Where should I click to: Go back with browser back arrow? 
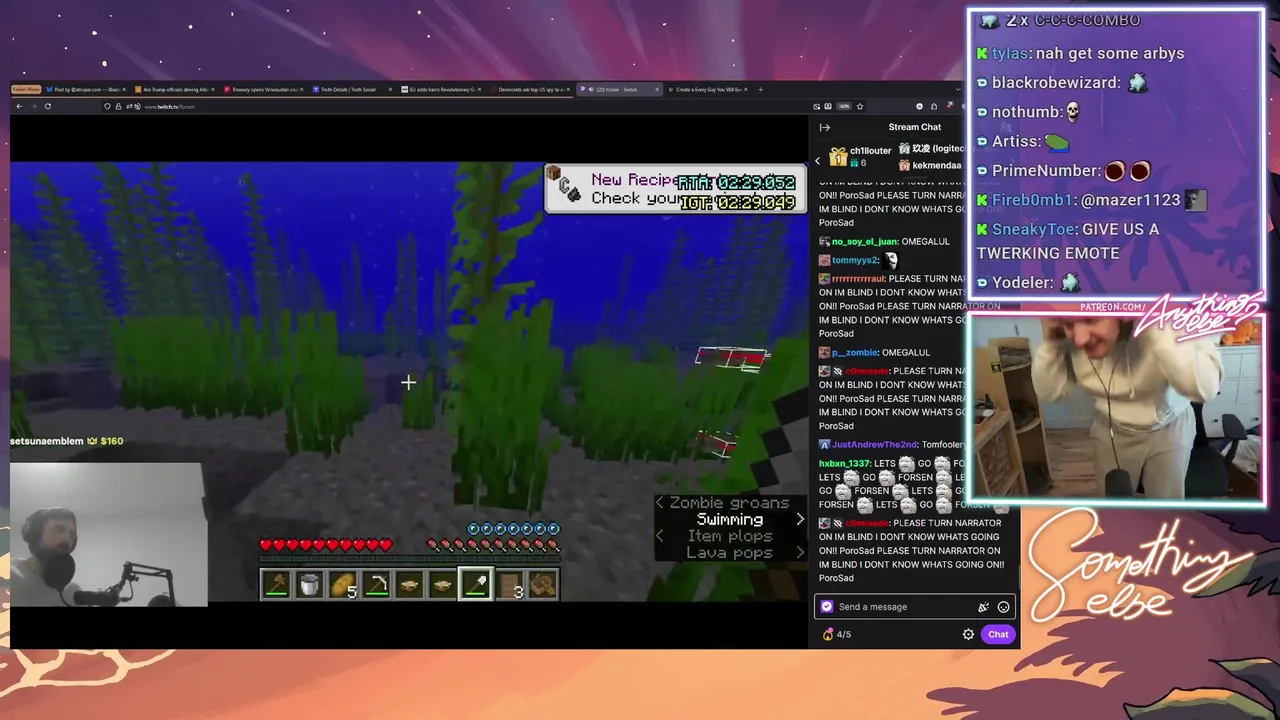[x=20, y=106]
